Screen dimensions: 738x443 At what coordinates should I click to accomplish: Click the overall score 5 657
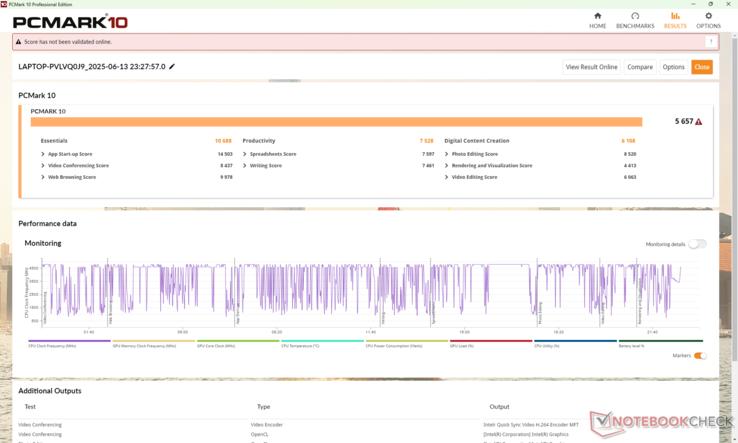coord(684,121)
